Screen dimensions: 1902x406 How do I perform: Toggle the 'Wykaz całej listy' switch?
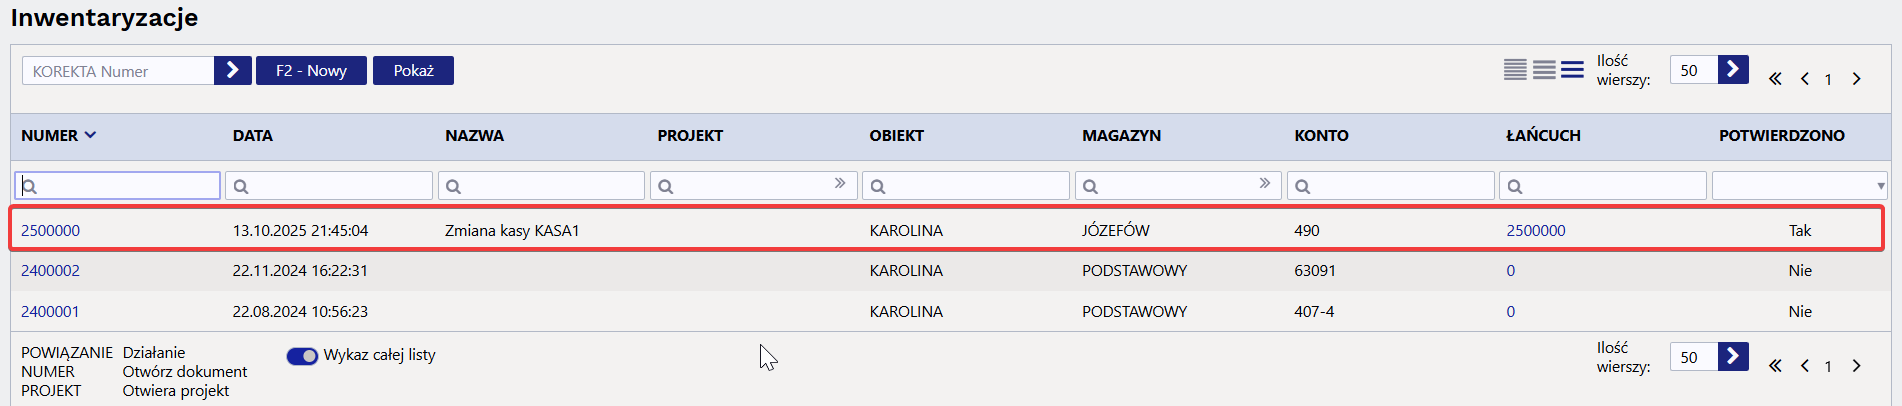pos(302,356)
